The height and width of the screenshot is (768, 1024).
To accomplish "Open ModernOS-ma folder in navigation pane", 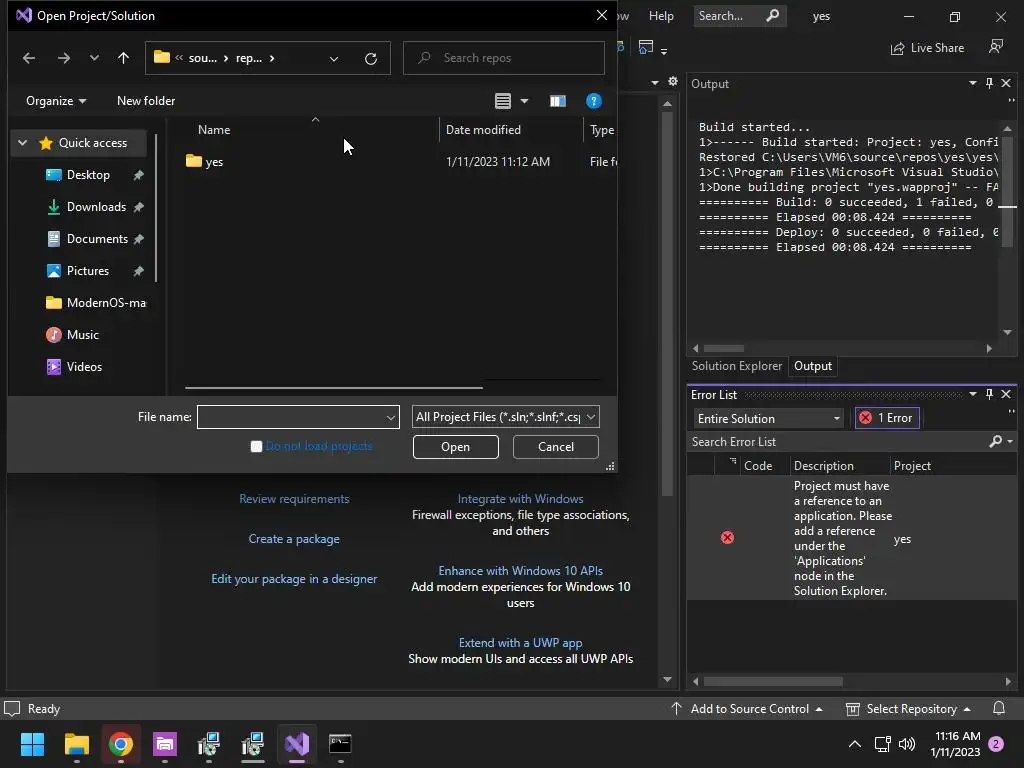I will coord(96,303).
